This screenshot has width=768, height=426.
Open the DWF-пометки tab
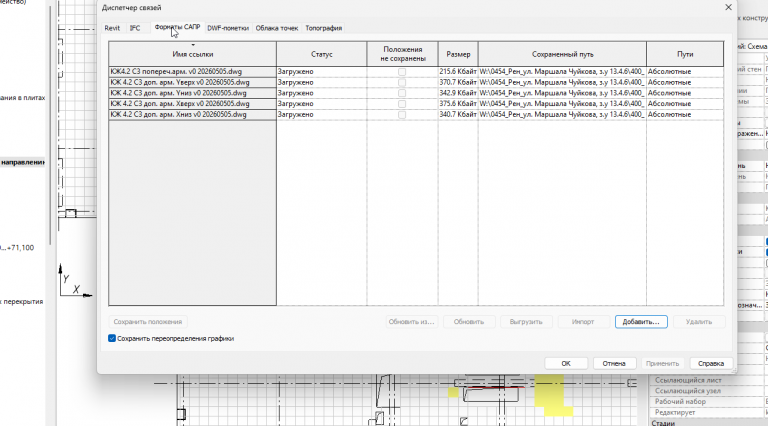point(228,28)
